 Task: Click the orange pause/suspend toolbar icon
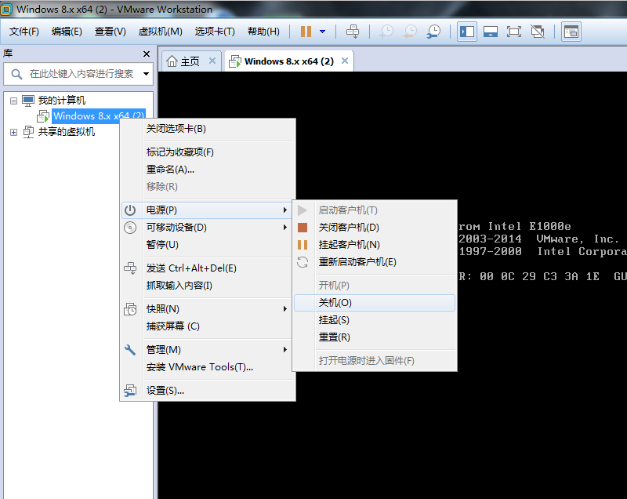click(306, 32)
